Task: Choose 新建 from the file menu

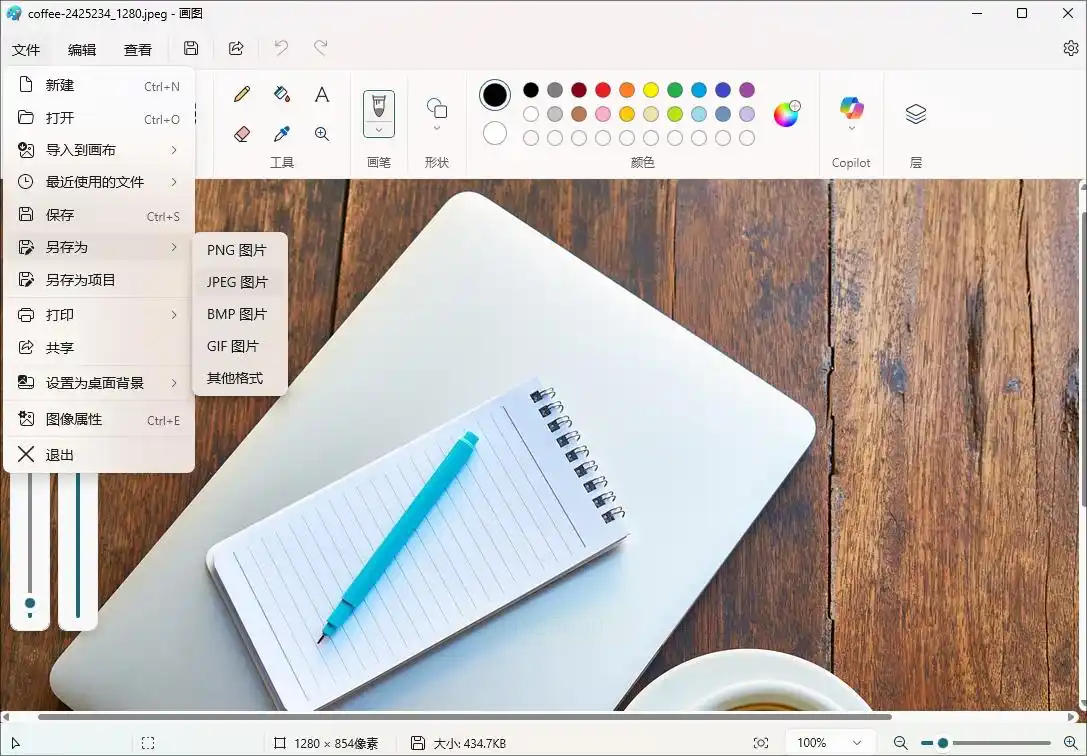Action: click(x=99, y=85)
